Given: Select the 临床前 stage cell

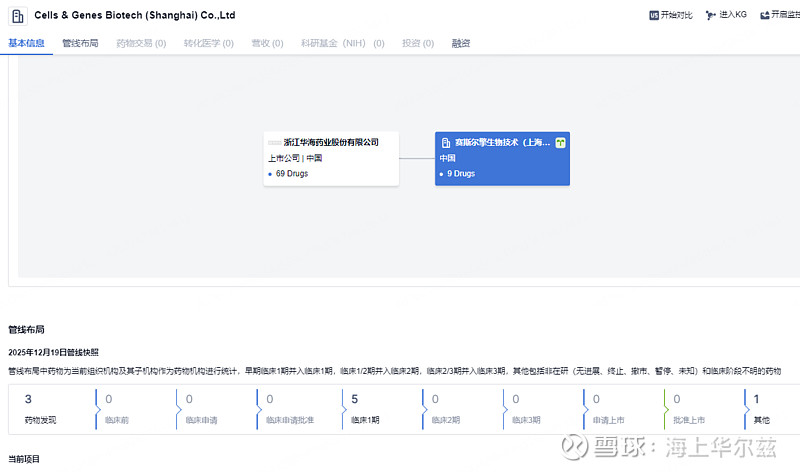Looking at the screenshot, I should click(x=135, y=409).
